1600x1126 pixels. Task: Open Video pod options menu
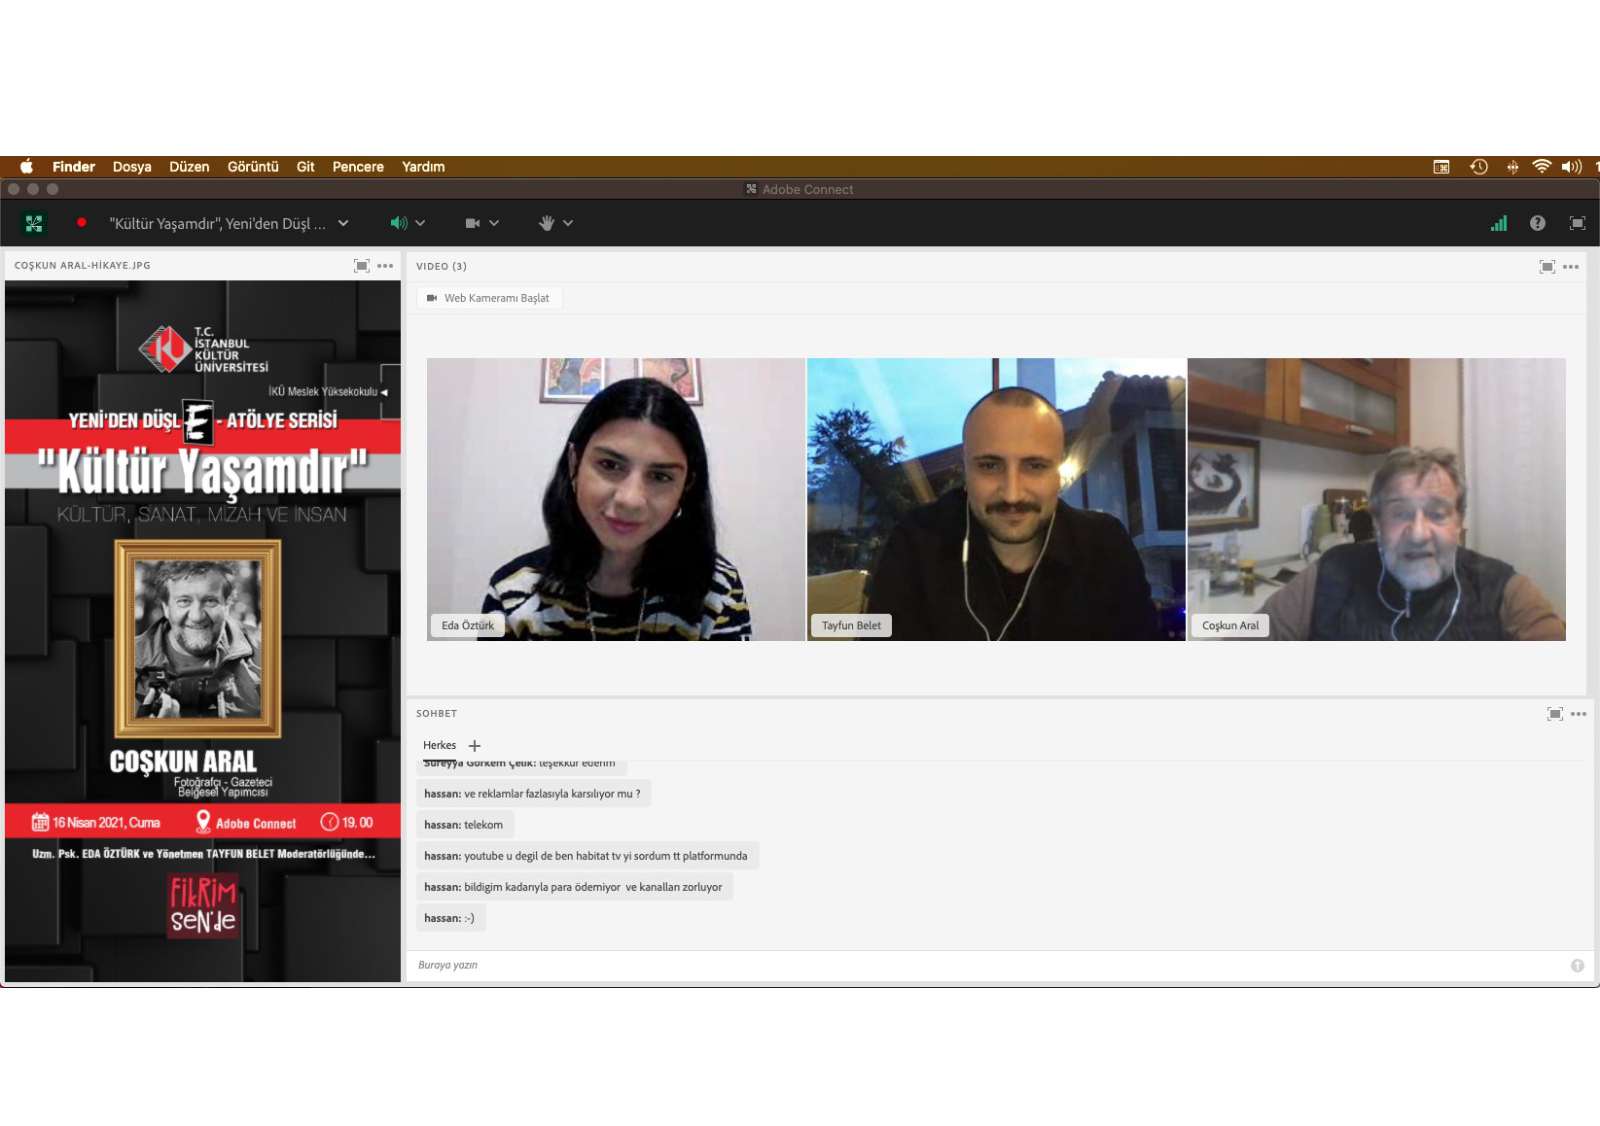pyautogui.click(x=1571, y=266)
